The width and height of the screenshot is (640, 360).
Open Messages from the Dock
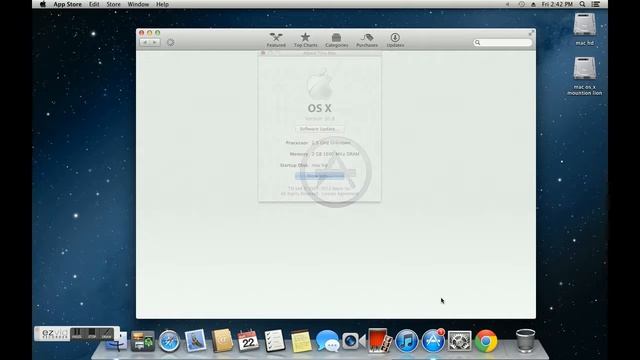click(x=327, y=341)
